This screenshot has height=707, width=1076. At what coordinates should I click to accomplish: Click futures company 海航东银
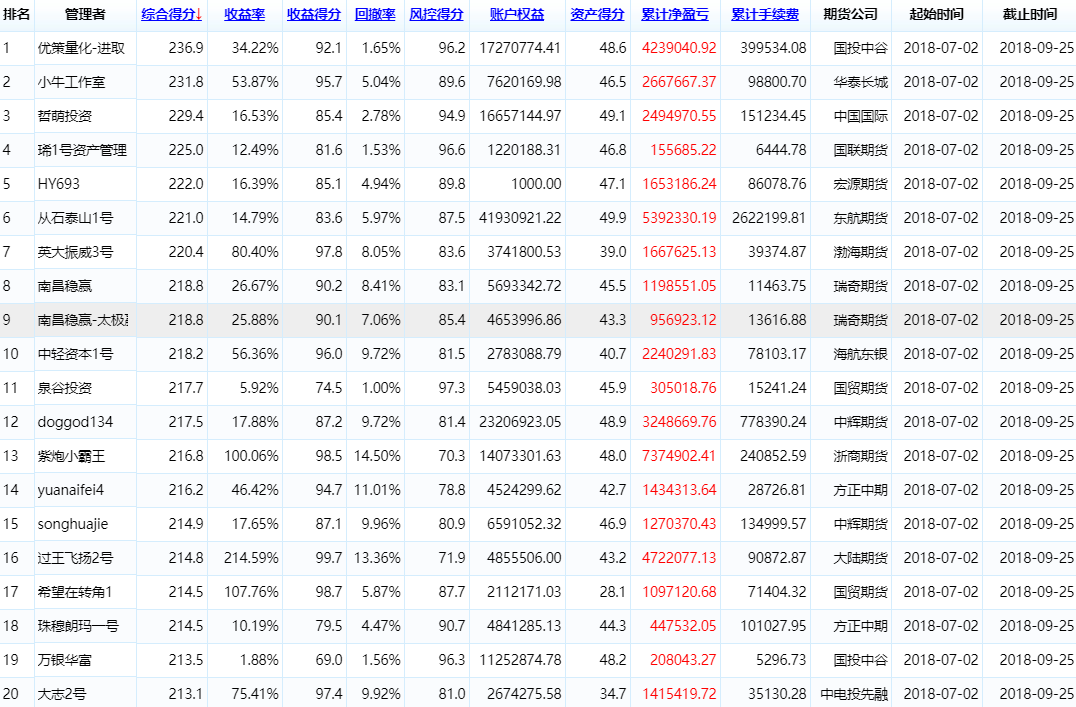coord(861,354)
